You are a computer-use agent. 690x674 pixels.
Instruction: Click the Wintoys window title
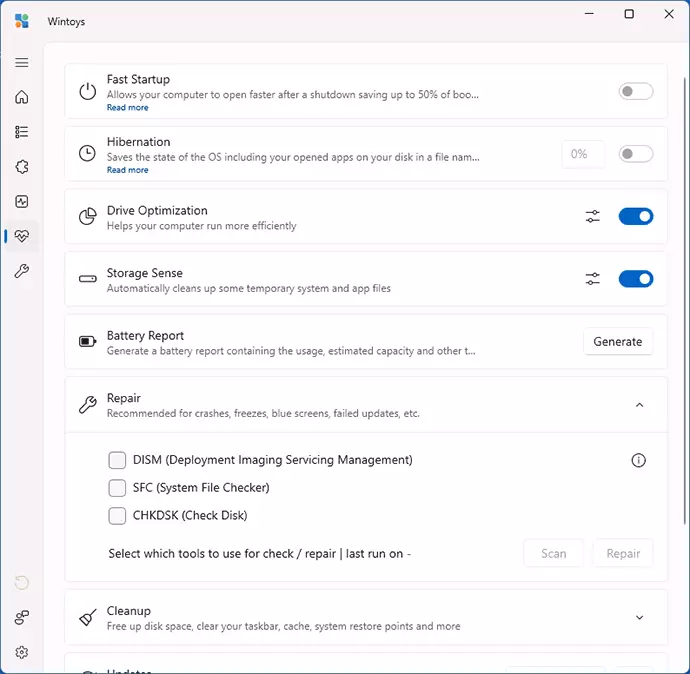66,22
